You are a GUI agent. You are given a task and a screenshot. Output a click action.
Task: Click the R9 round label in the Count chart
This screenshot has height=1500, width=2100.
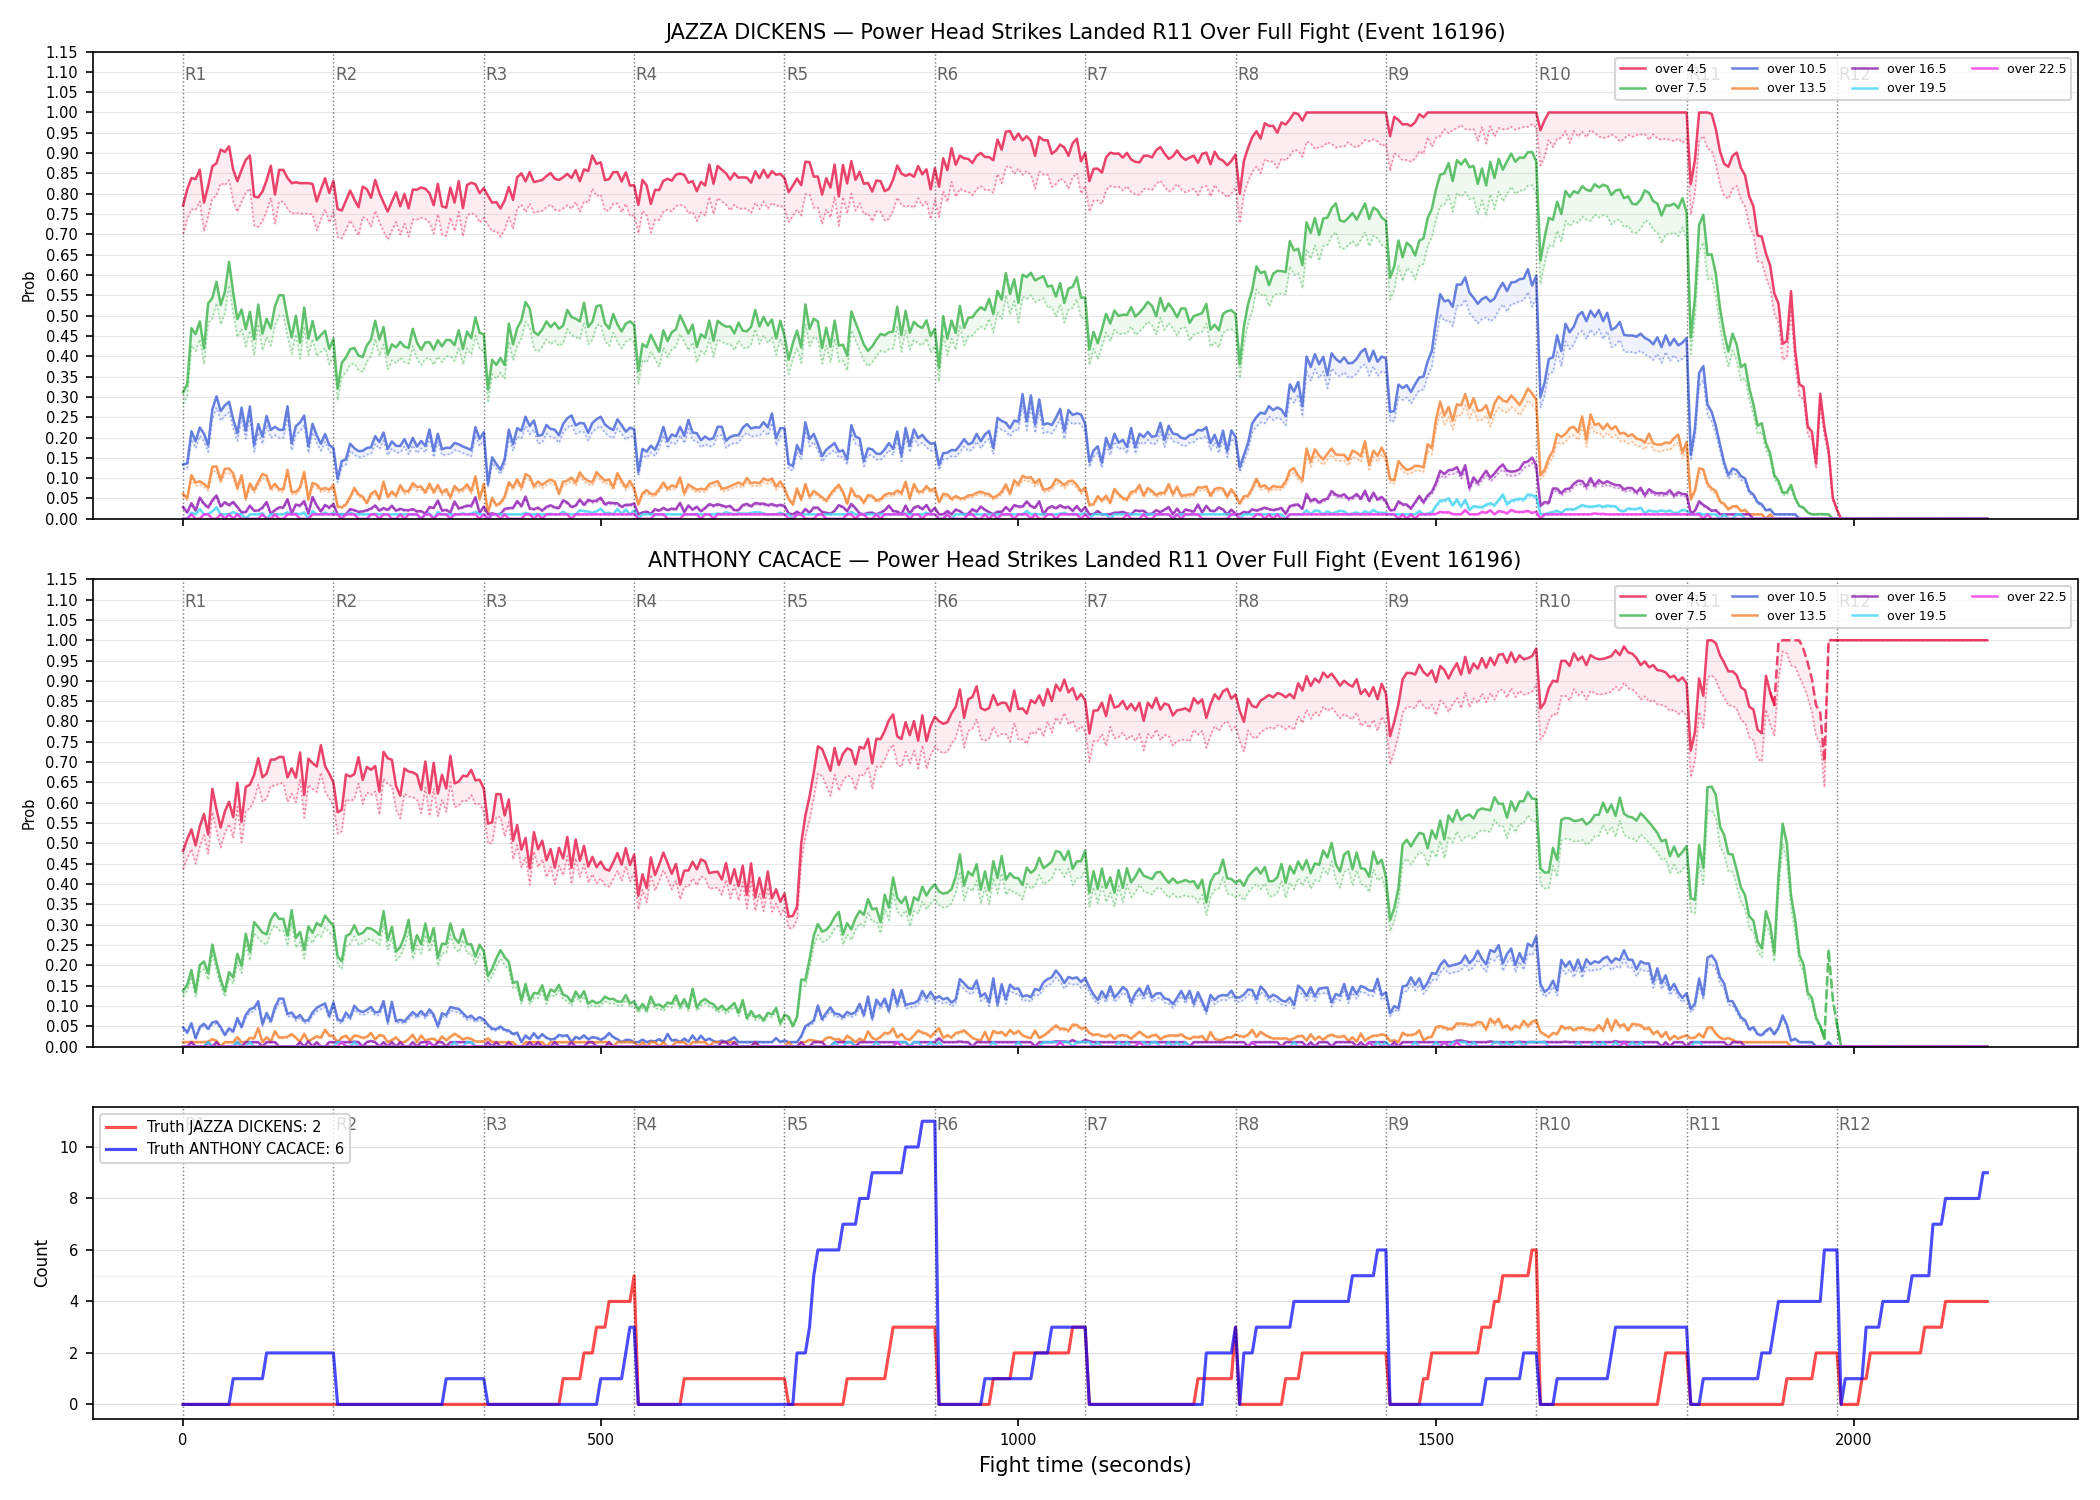click(x=1398, y=1124)
